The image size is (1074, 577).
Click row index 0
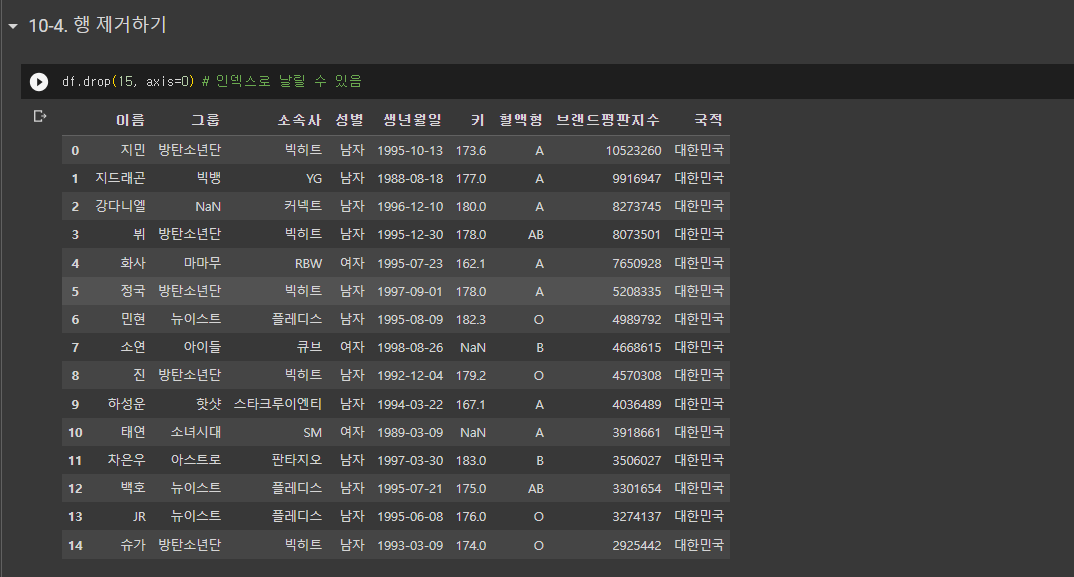point(75,151)
